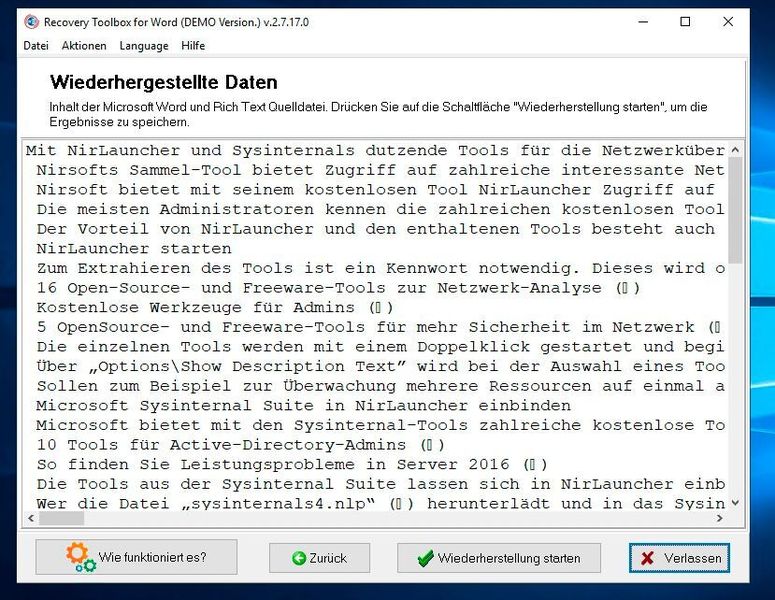Start recovery with Wiederherstellung starten
Image resolution: width=775 pixels, height=600 pixels.
point(499,558)
